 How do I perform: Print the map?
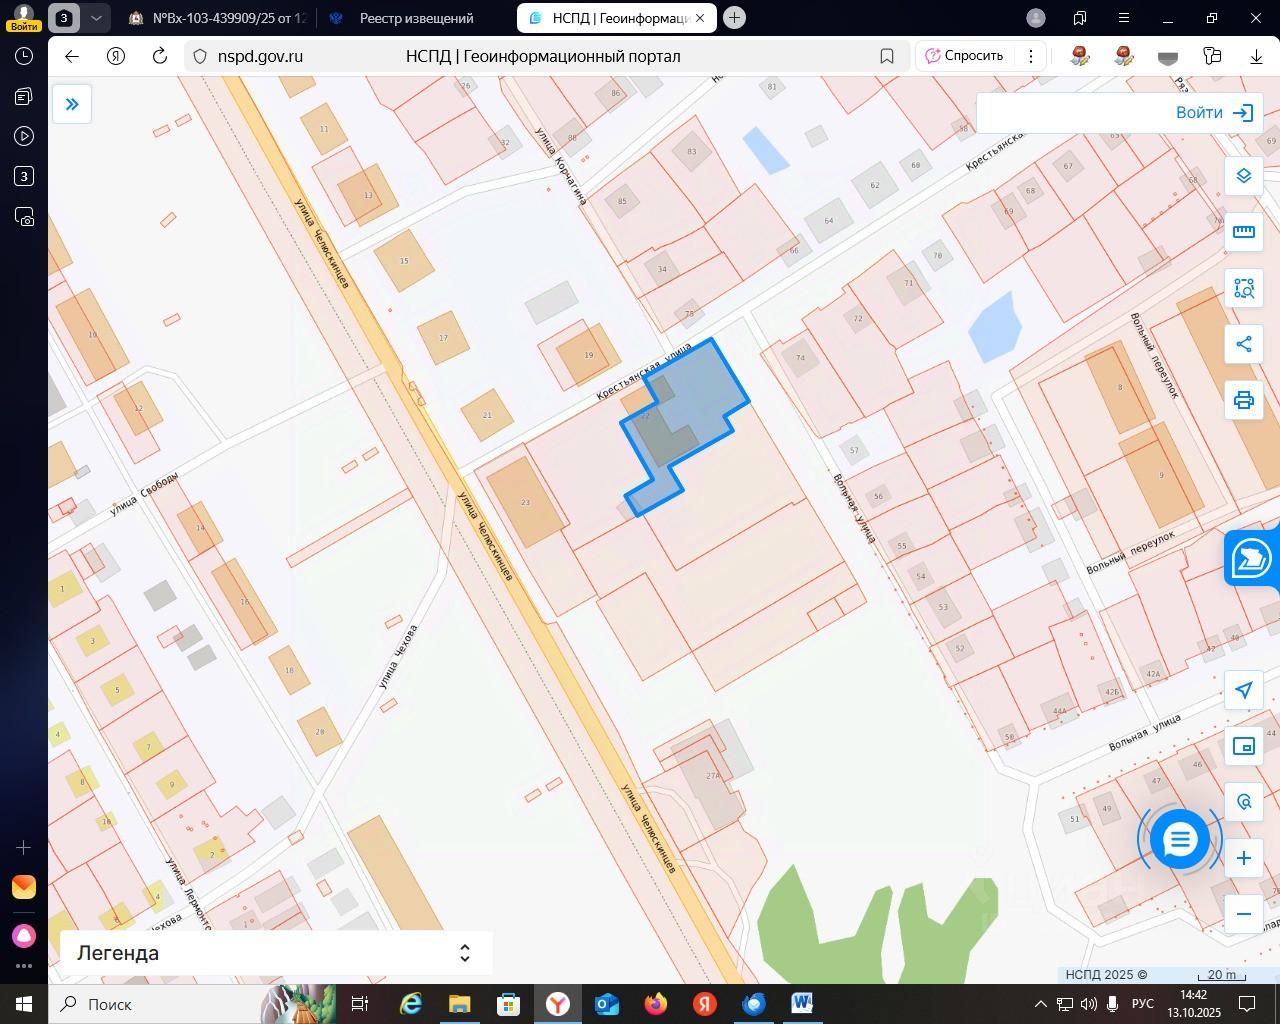(x=1243, y=400)
